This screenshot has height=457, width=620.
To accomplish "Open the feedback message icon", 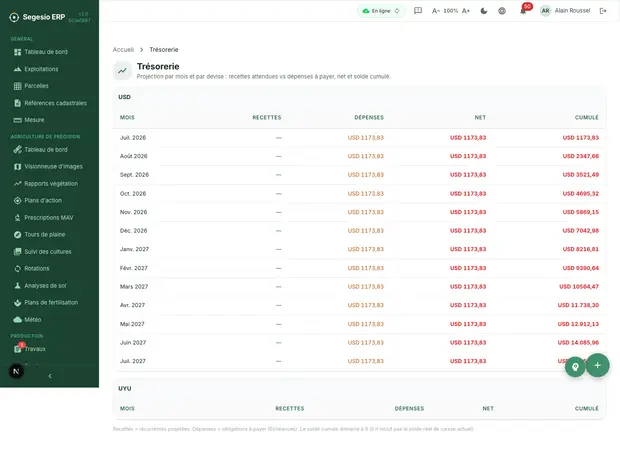I will (418, 11).
